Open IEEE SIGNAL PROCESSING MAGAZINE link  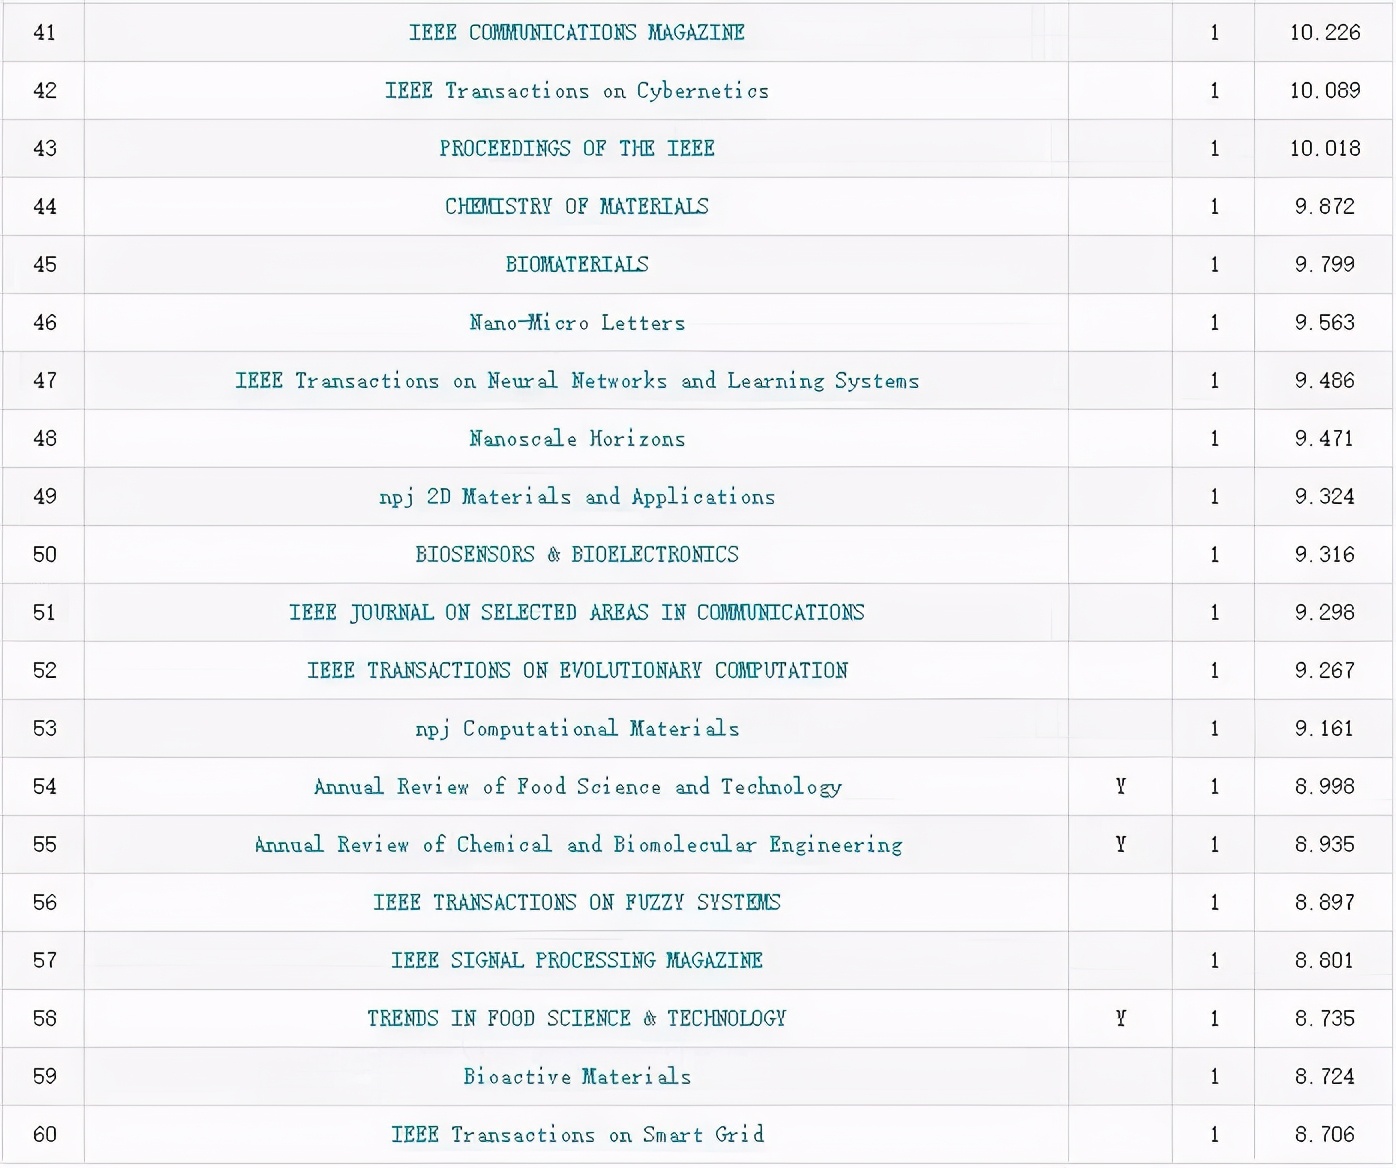pyautogui.click(x=577, y=960)
